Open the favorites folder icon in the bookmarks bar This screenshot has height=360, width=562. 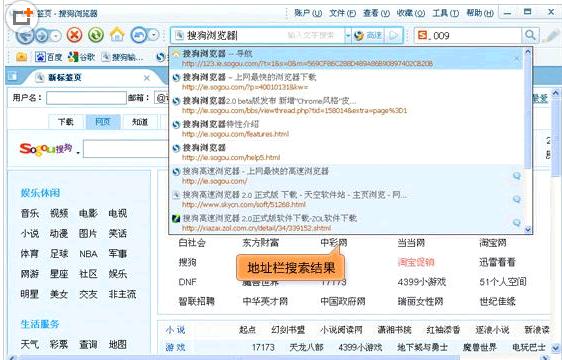tap(21, 57)
